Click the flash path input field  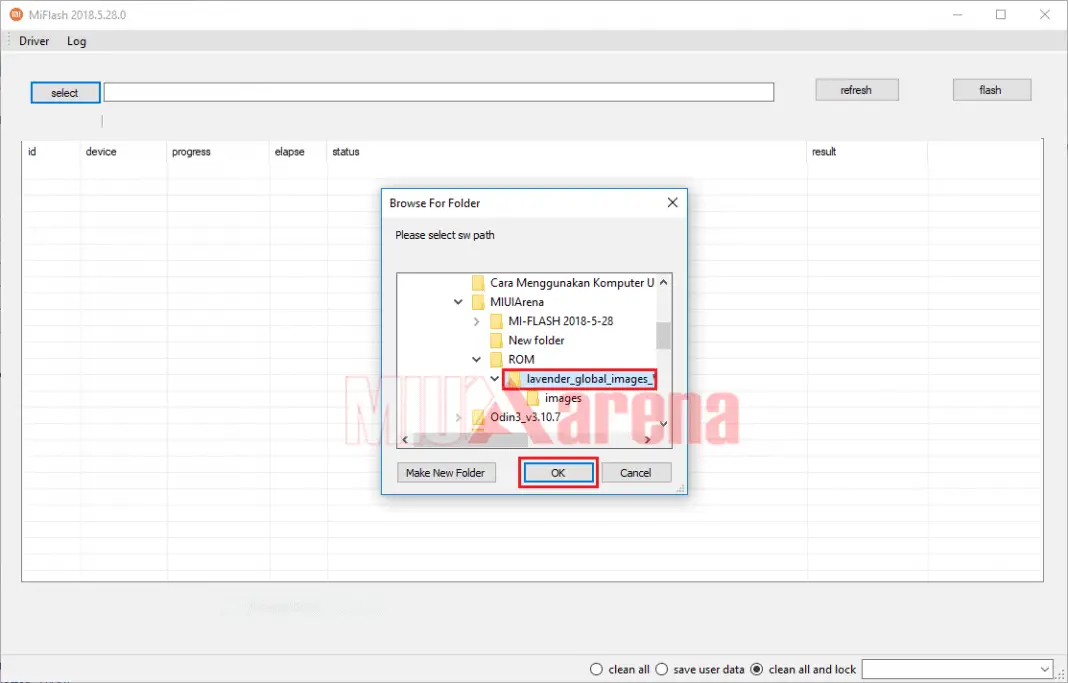438,91
